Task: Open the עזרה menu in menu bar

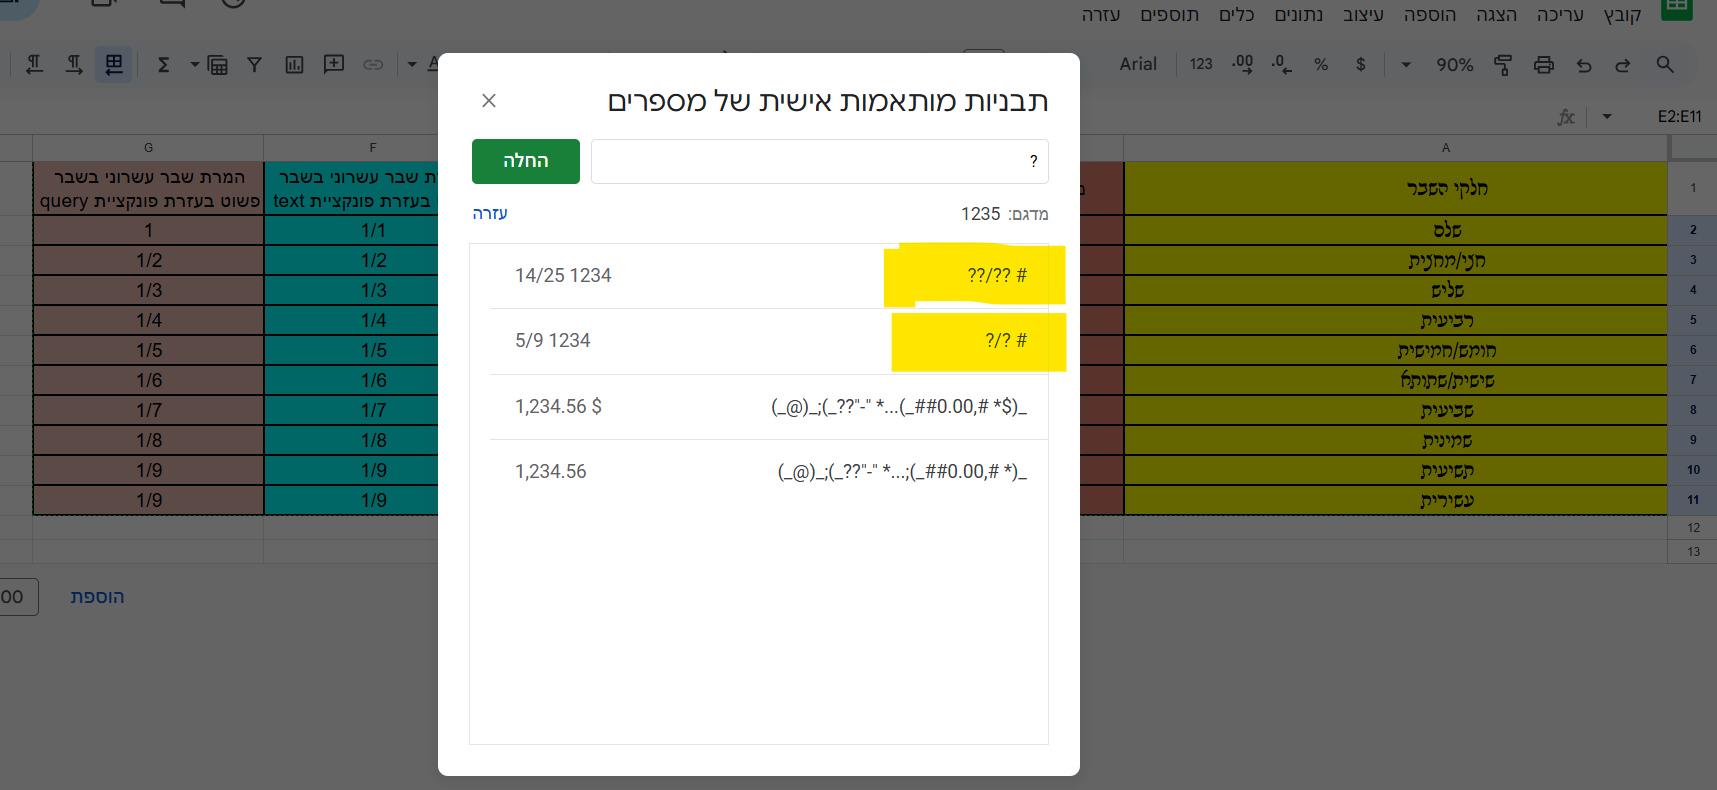Action: 1101,15
